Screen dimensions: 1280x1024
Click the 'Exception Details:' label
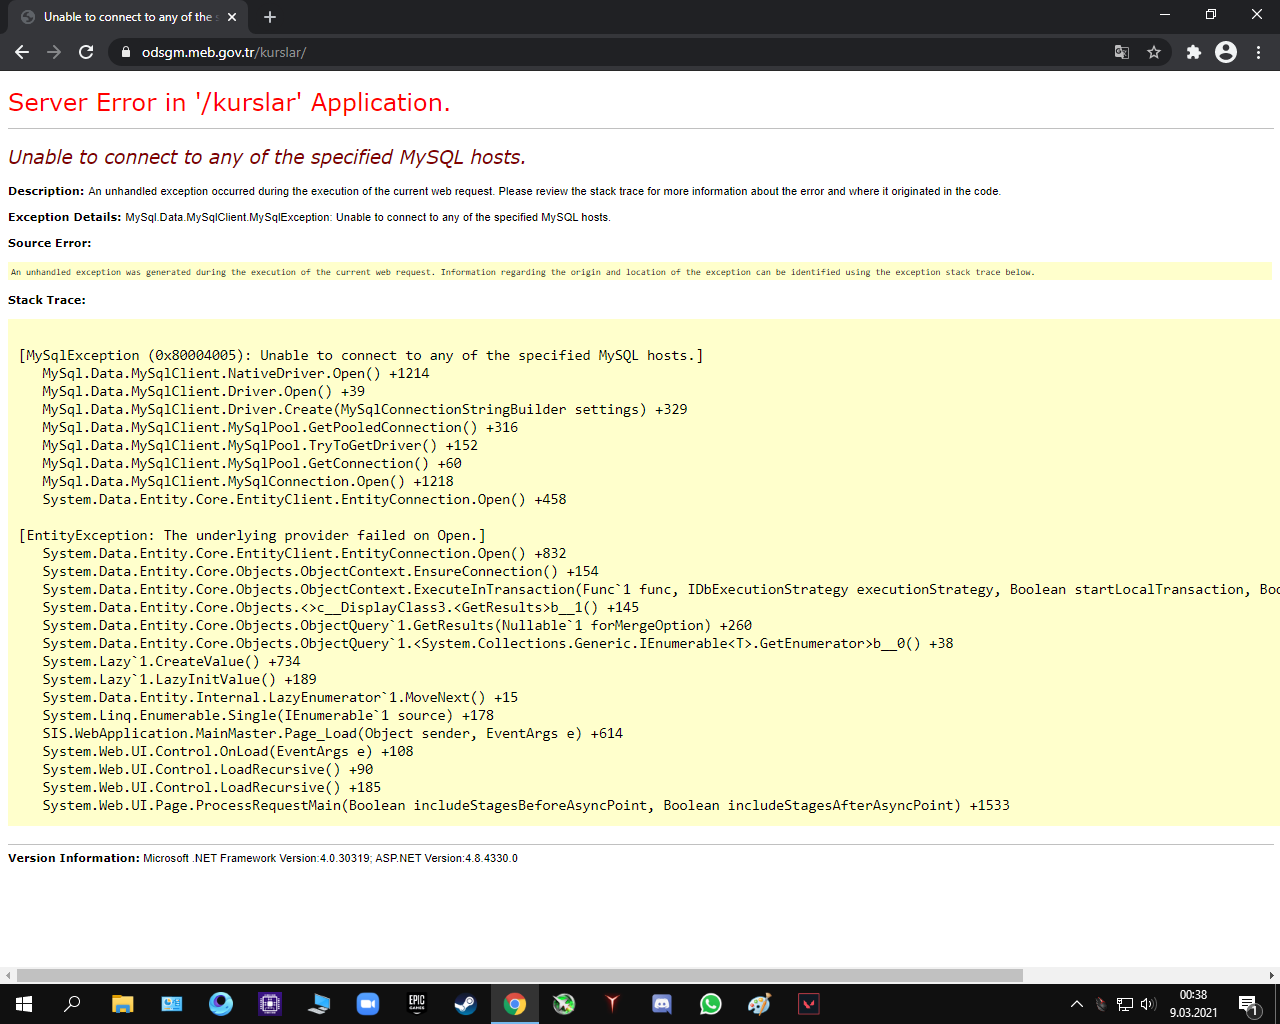[x=65, y=217]
